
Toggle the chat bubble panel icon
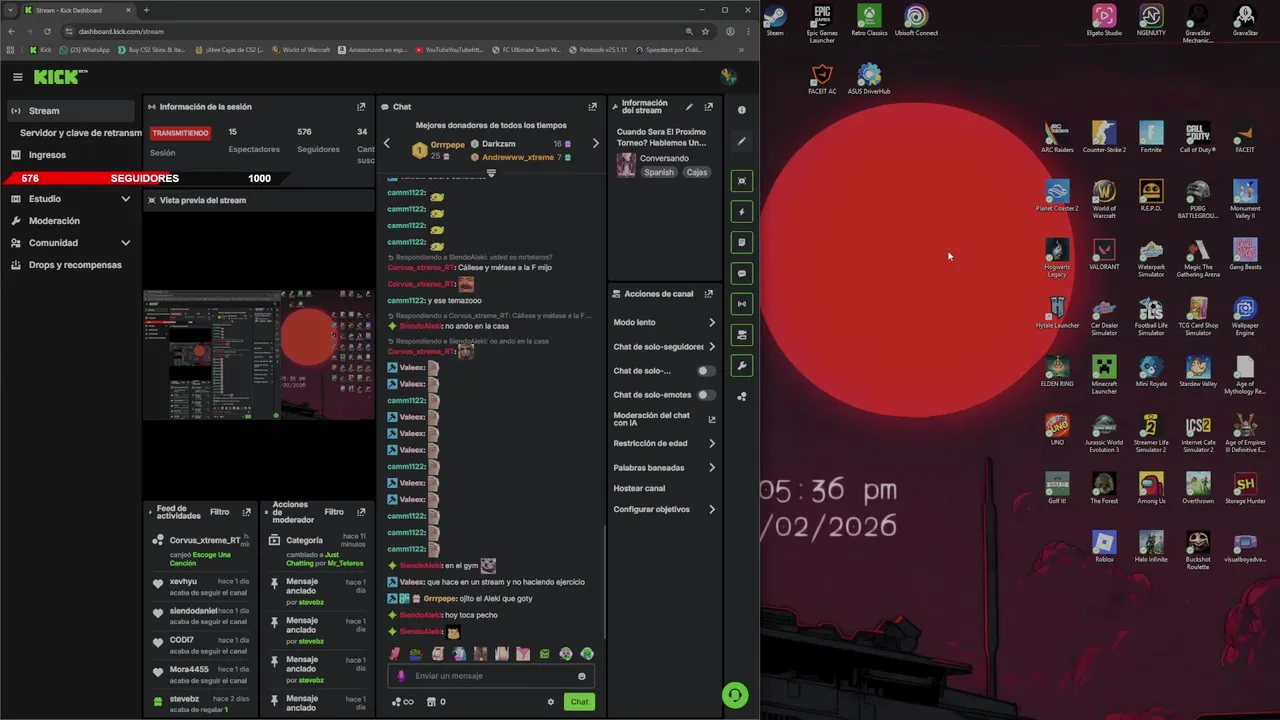[742, 273]
